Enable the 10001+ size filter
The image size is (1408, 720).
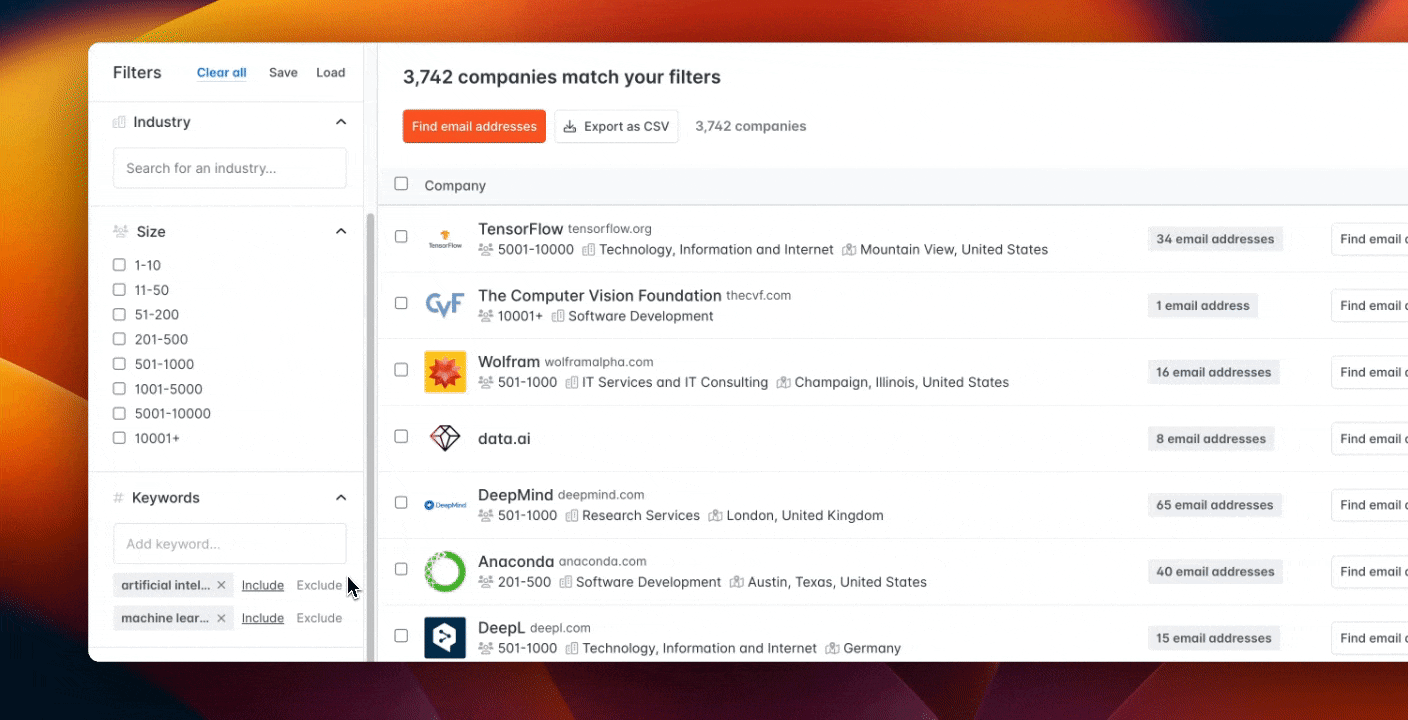[x=119, y=438]
